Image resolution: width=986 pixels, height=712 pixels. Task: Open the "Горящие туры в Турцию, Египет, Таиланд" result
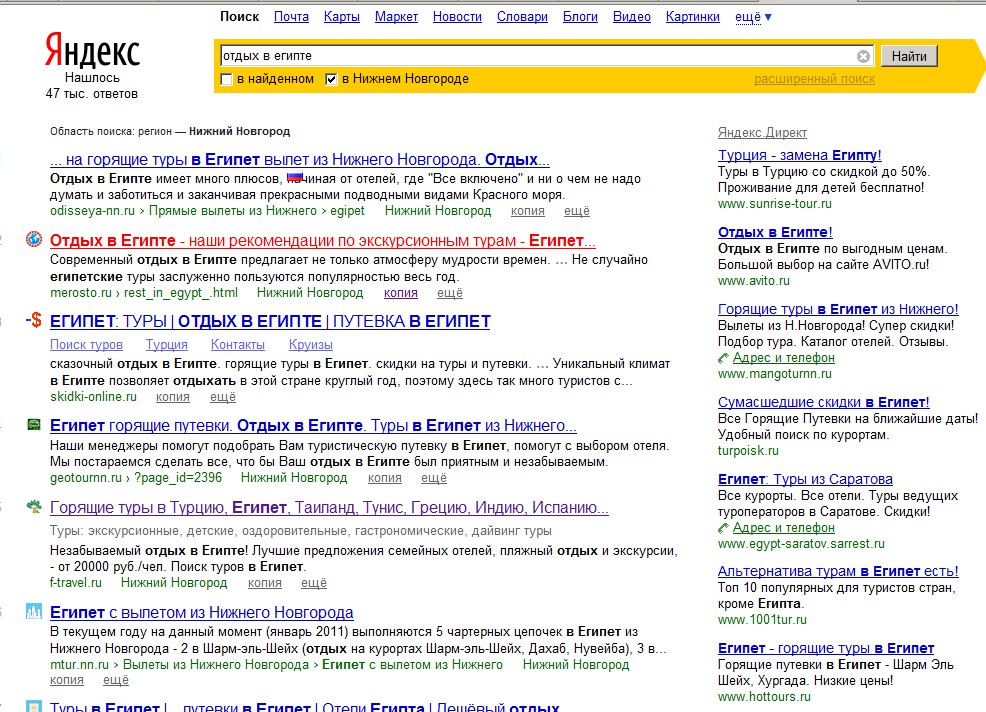pyautogui.click(x=329, y=508)
